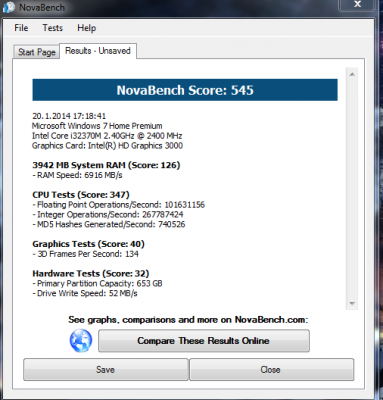Click the Close button at bottom
The width and height of the screenshot is (383, 400).
[x=271, y=370]
